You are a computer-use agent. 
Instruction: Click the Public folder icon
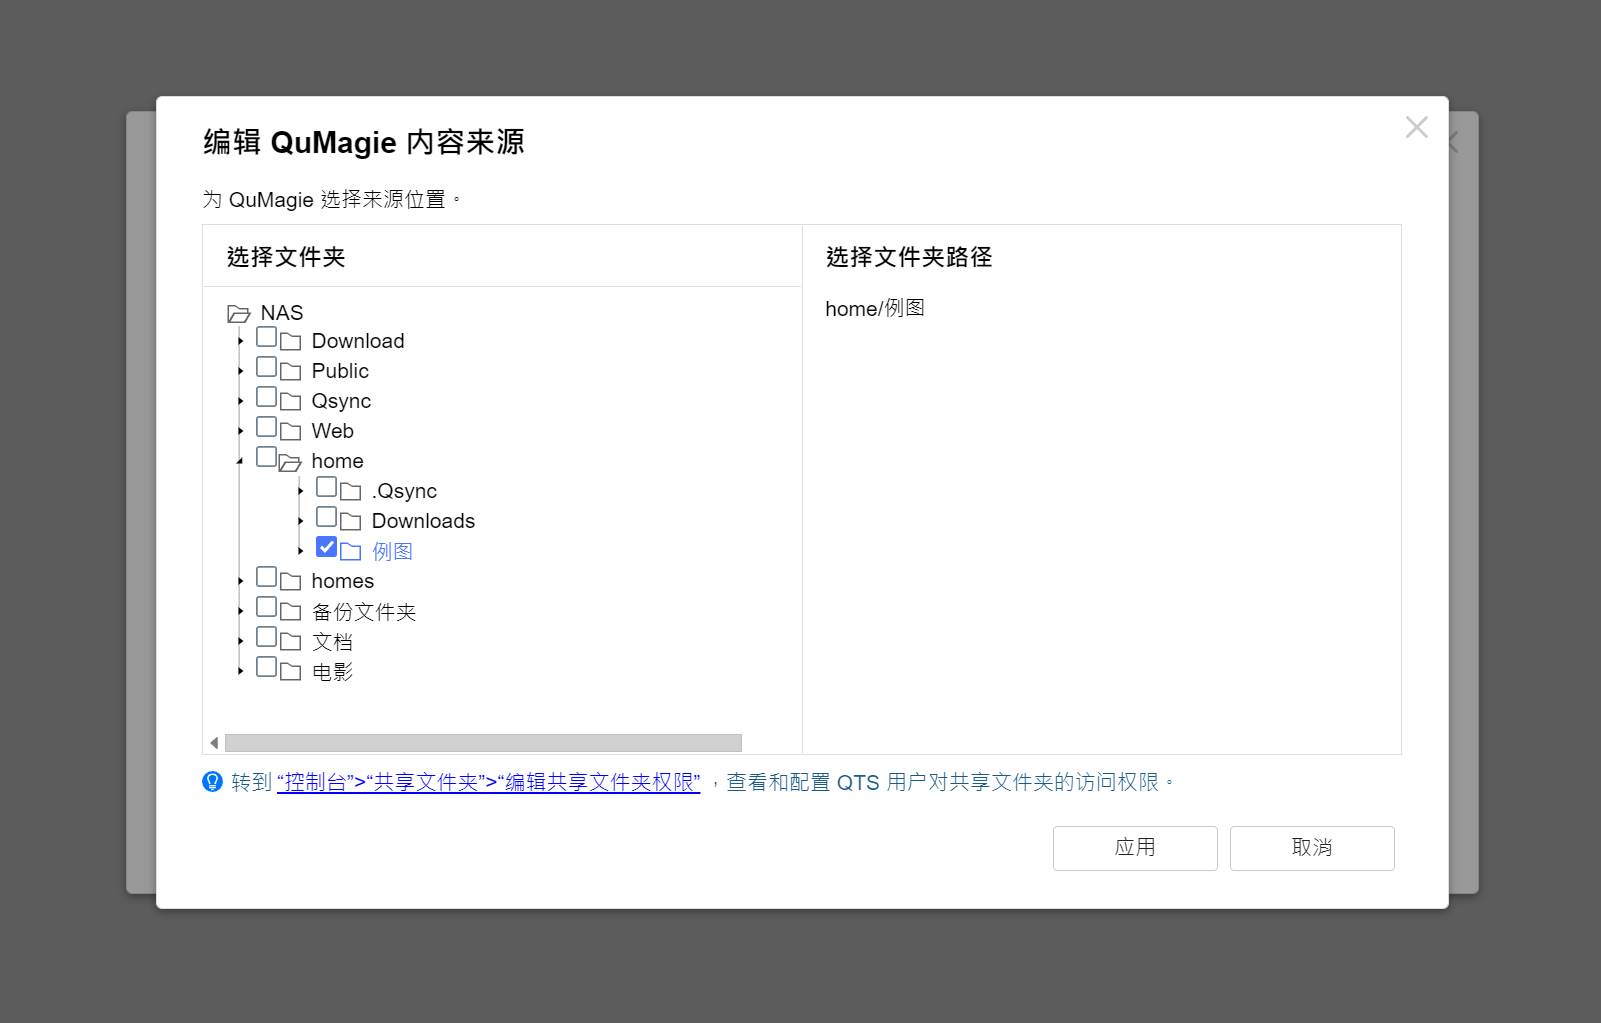(291, 372)
